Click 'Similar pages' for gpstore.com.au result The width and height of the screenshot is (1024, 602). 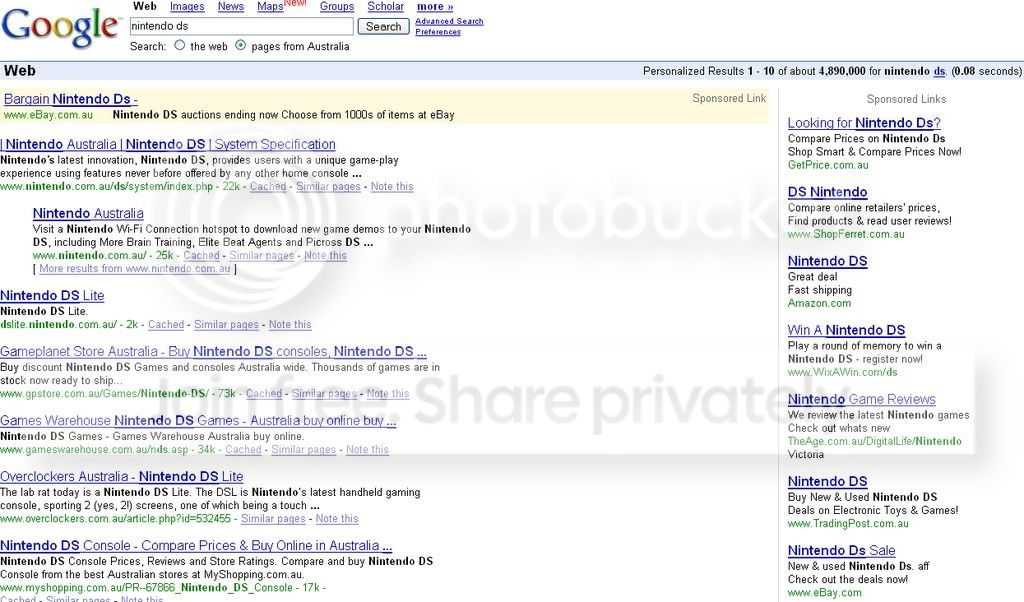tap(324, 394)
